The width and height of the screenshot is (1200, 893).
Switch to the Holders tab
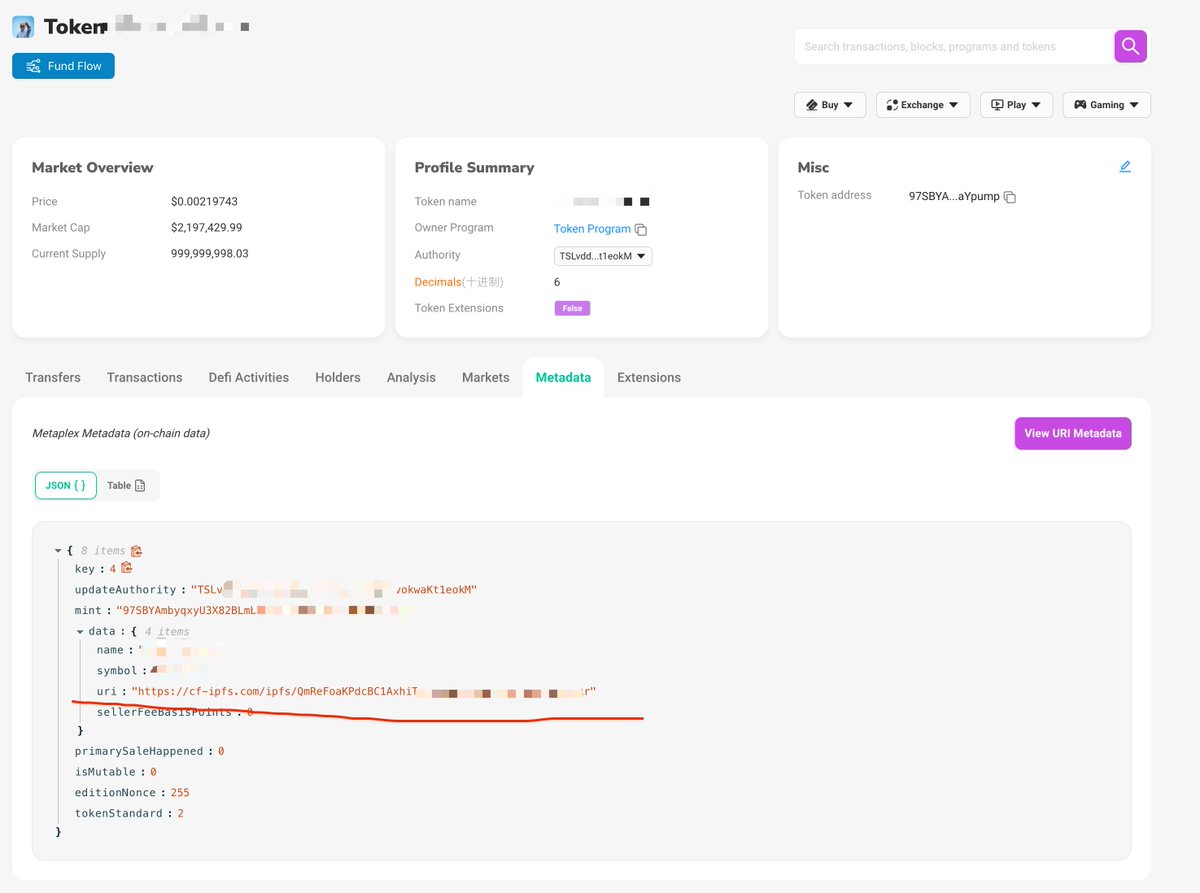pyautogui.click(x=337, y=377)
